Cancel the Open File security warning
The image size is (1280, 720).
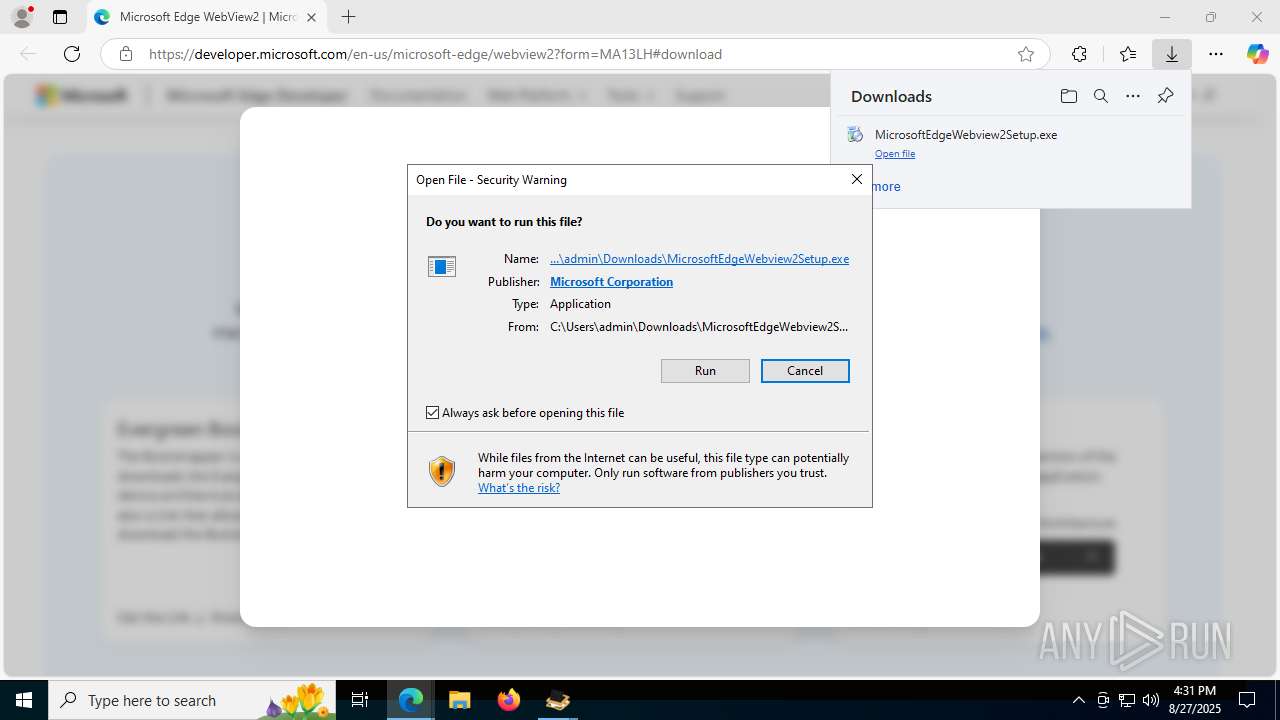(x=805, y=371)
